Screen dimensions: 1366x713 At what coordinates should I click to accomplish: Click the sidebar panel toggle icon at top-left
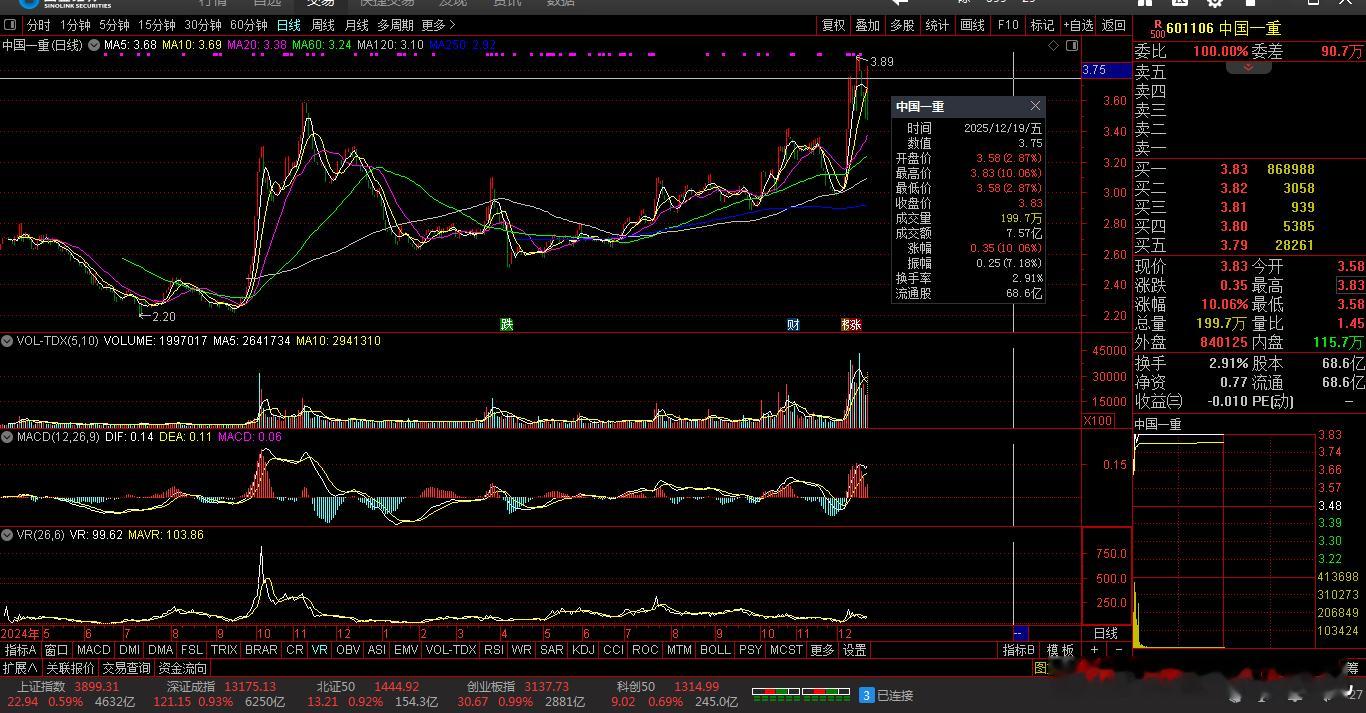click(10, 25)
